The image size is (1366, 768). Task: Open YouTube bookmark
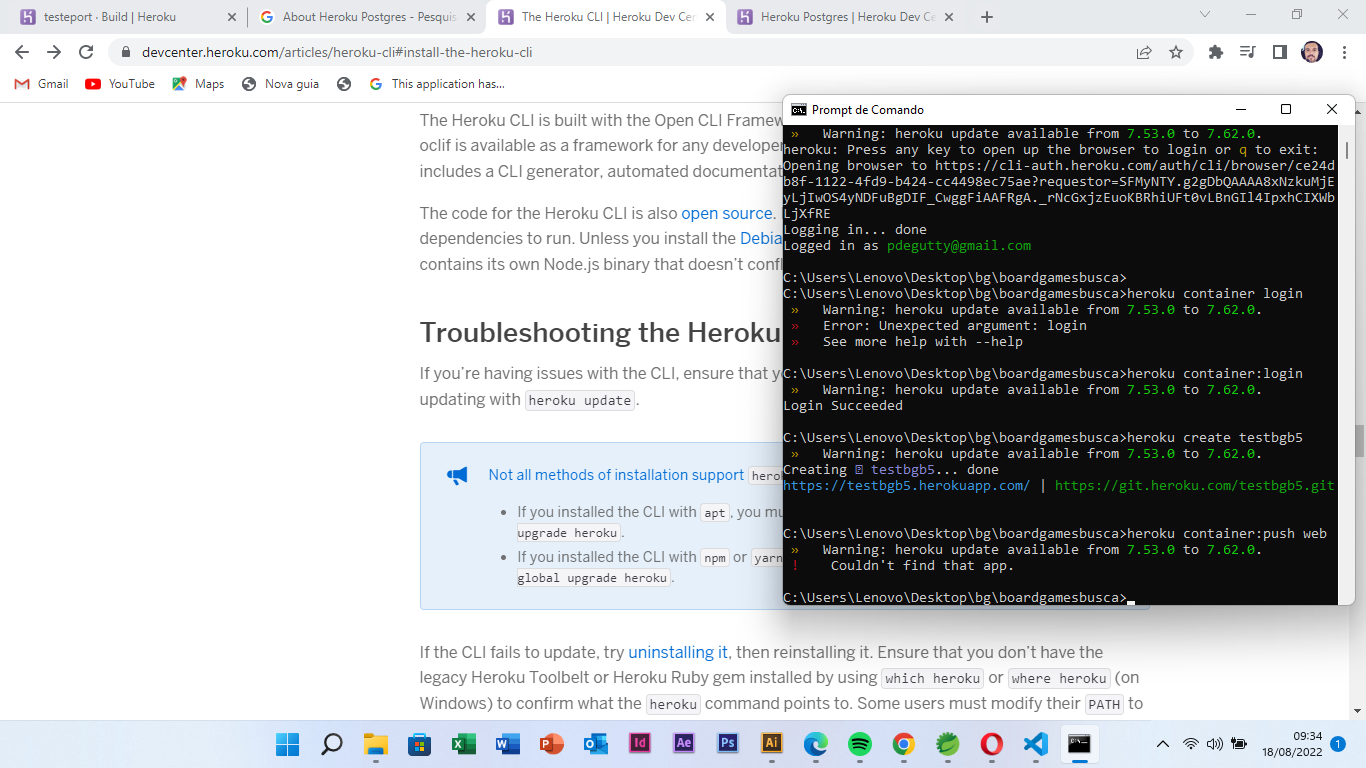[120, 84]
